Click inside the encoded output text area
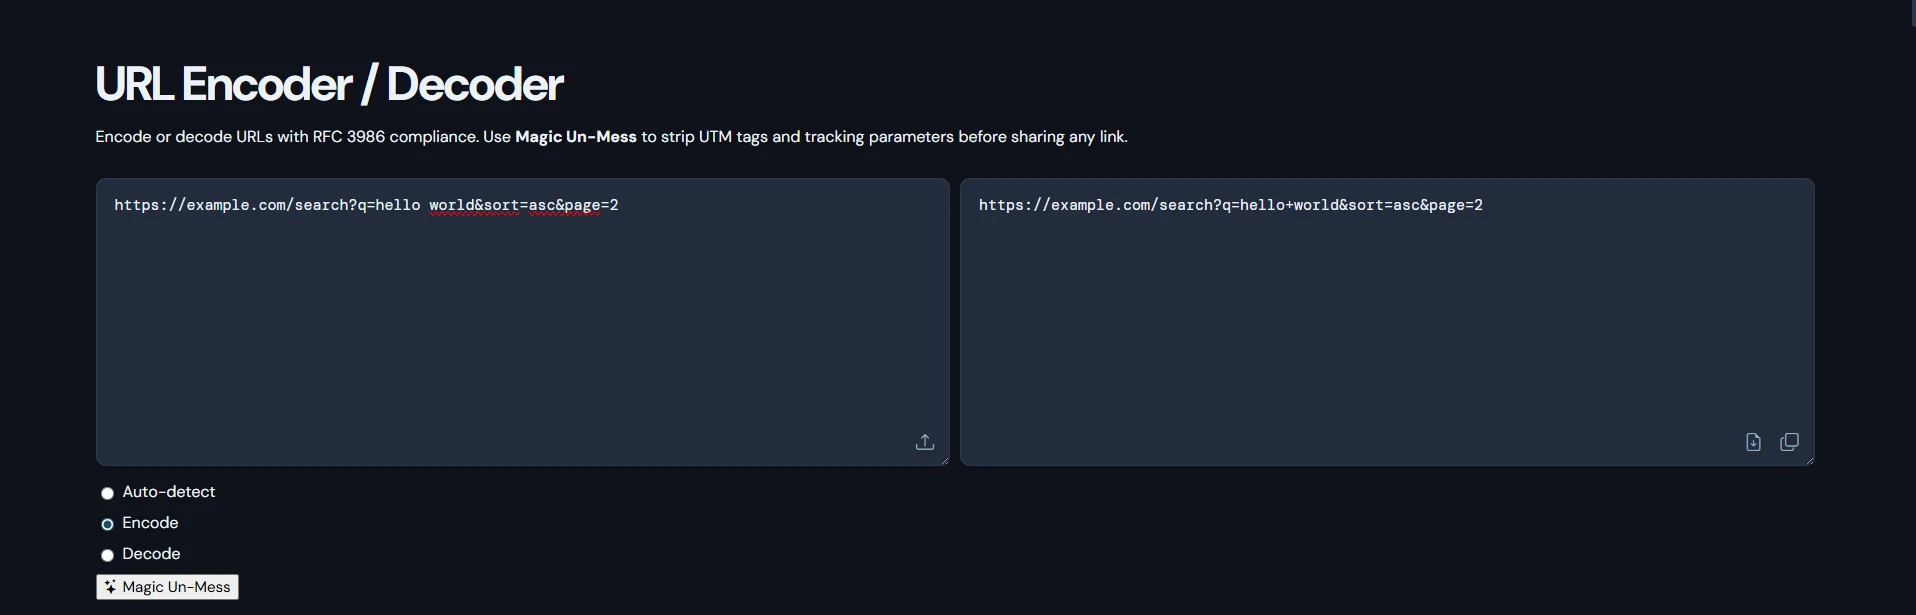The width and height of the screenshot is (1916, 615). pos(1387,322)
